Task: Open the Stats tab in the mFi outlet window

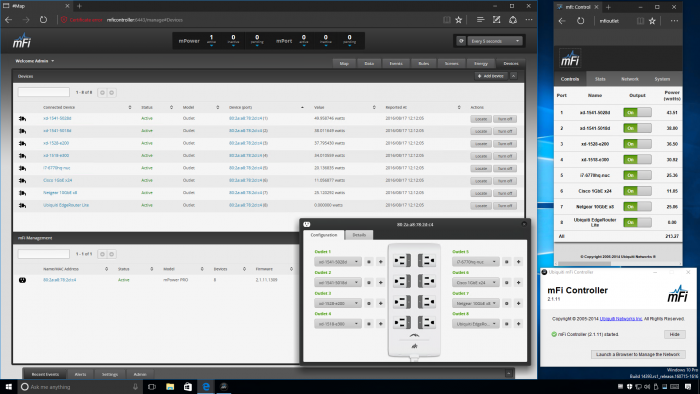Action: point(600,79)
